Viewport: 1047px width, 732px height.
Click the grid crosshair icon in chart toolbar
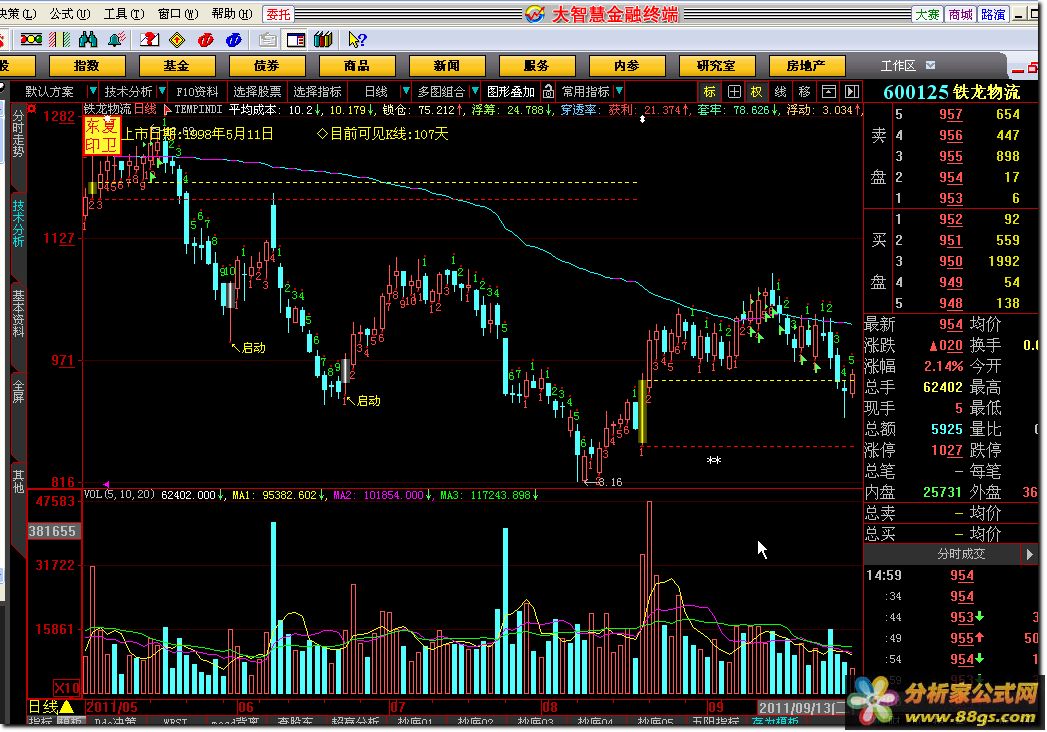pyautogui.click(x=734, y=92)
